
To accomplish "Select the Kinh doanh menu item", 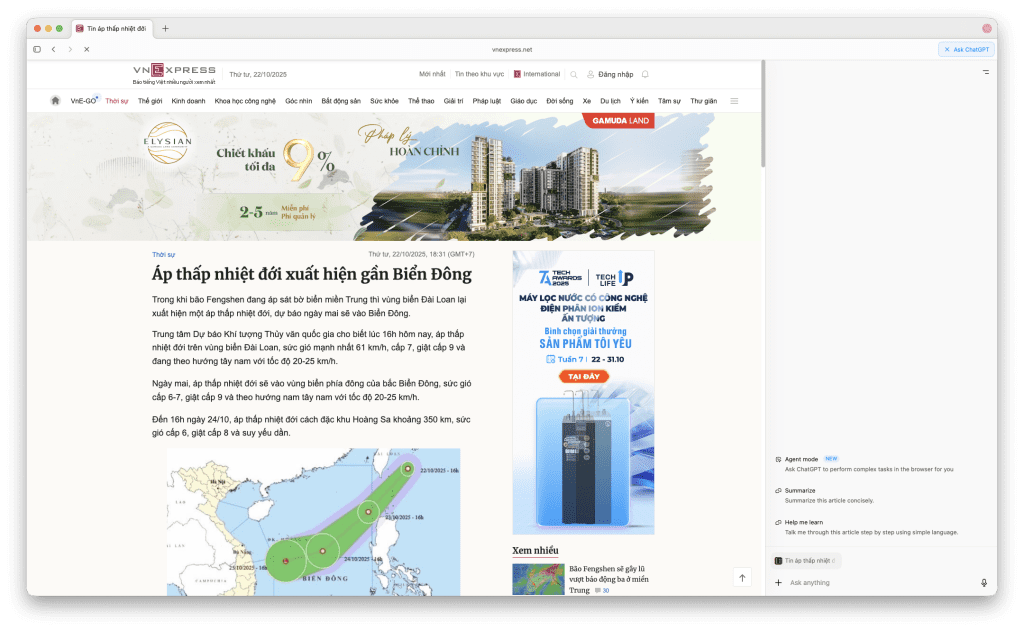I will (x=188, y=101).
